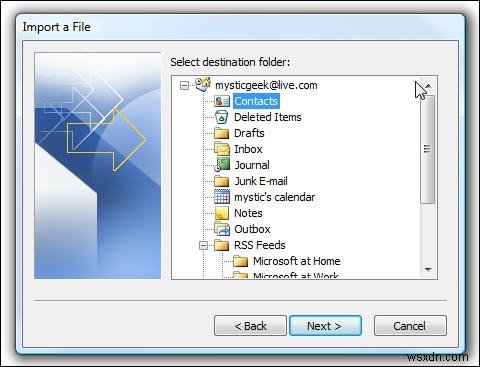
Task: Go back with the Back button
Action: [x=250, y=326]
